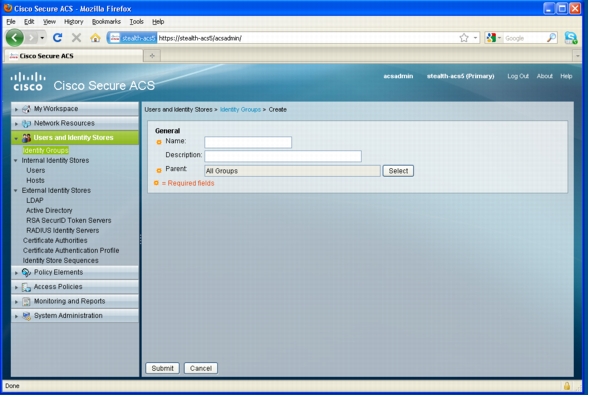The height and width of the screenshot is (397, 589).
Task: Open the Bookmarks menu
Action: click(x=106, y=22)
